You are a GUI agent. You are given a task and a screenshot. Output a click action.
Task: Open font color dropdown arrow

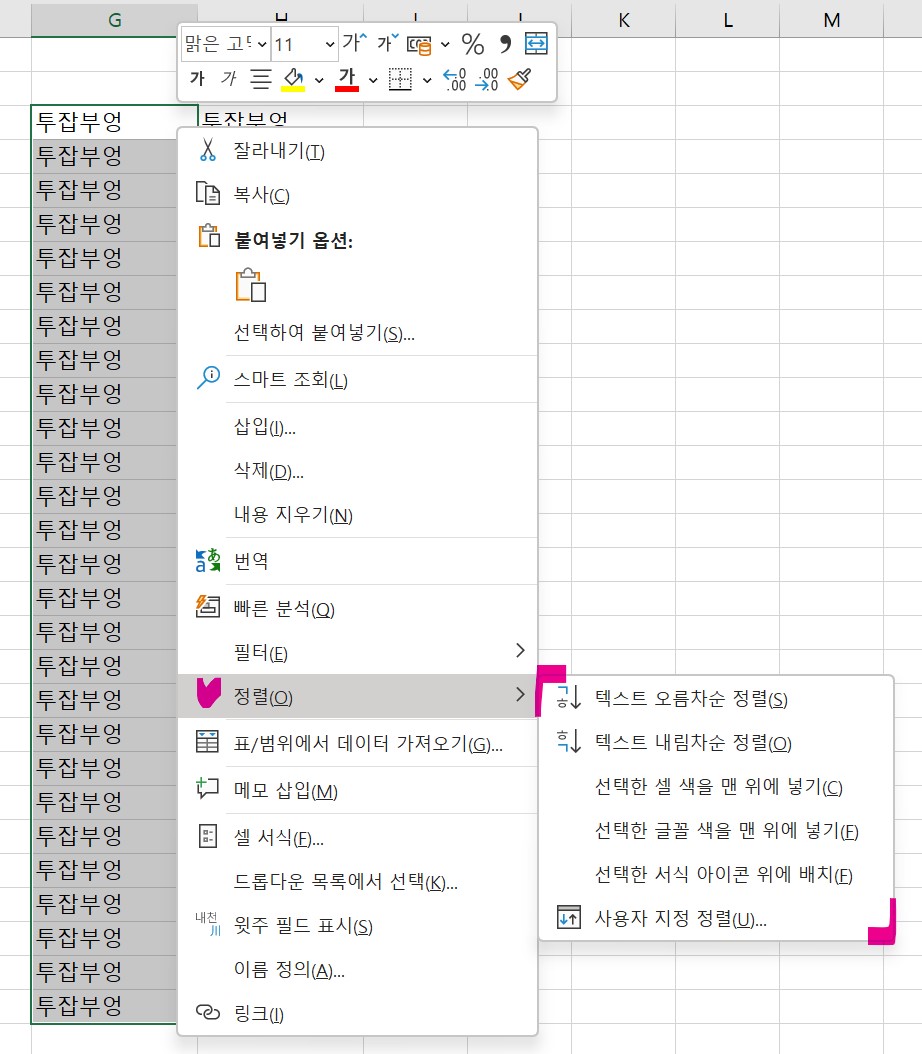pos(373,80)
